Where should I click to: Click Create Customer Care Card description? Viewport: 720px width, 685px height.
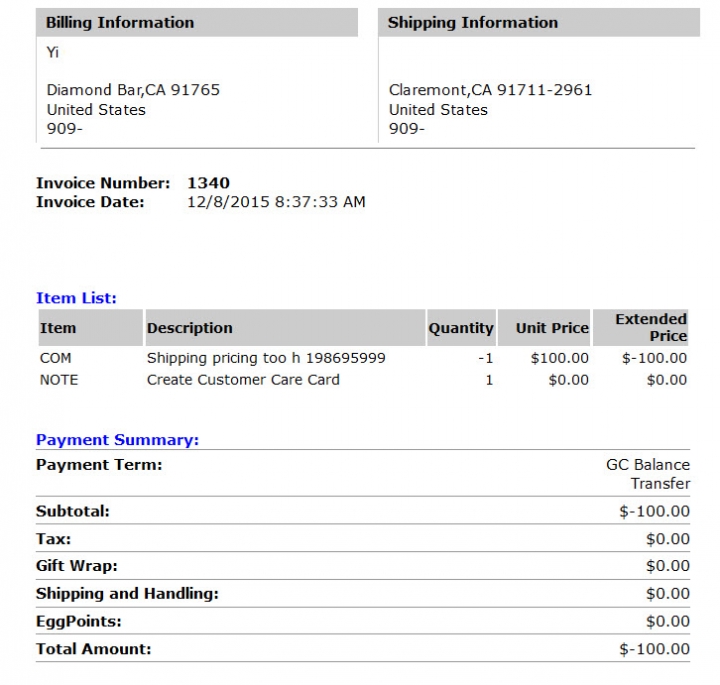pyautogui.click(x=243, y=380)
